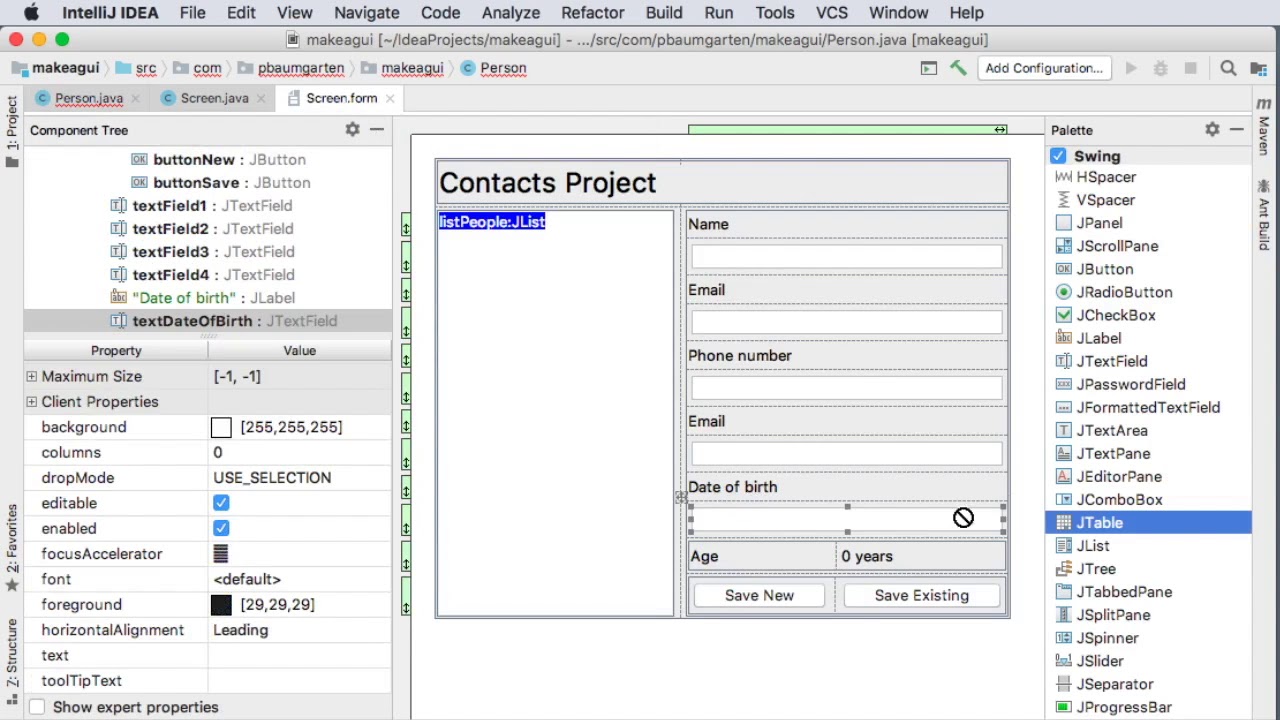Viewport: 1280px width, 720px height.
Task: Select the Name text field
Action: [x=846, y=256]
